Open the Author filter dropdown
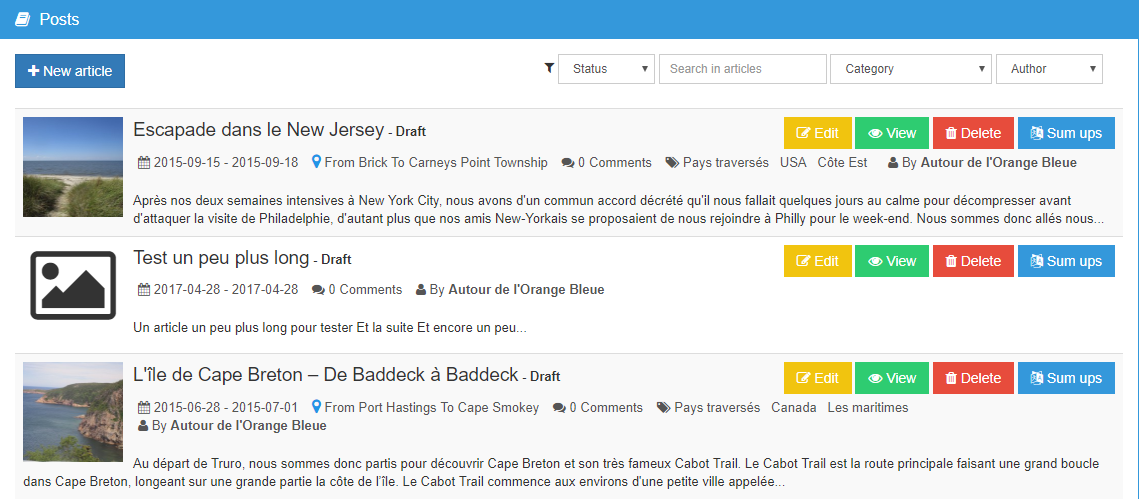 (x=1049, y=69)
